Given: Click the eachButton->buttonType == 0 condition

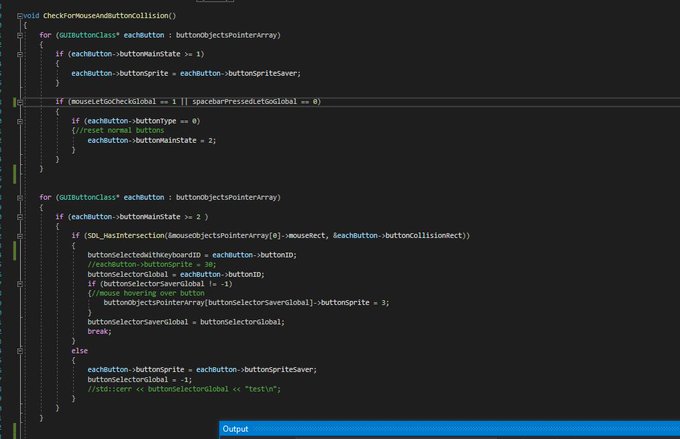Looking at the screenshot, I should pyautogui.click(x=142, y=121).
